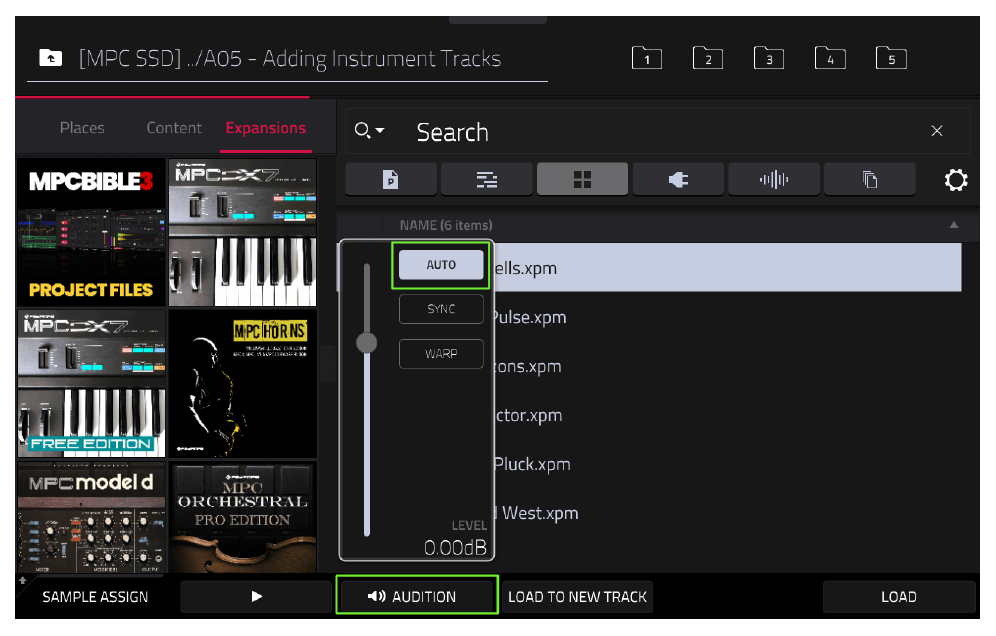Open MPC Bible 3 Project Files expansion

91,233
